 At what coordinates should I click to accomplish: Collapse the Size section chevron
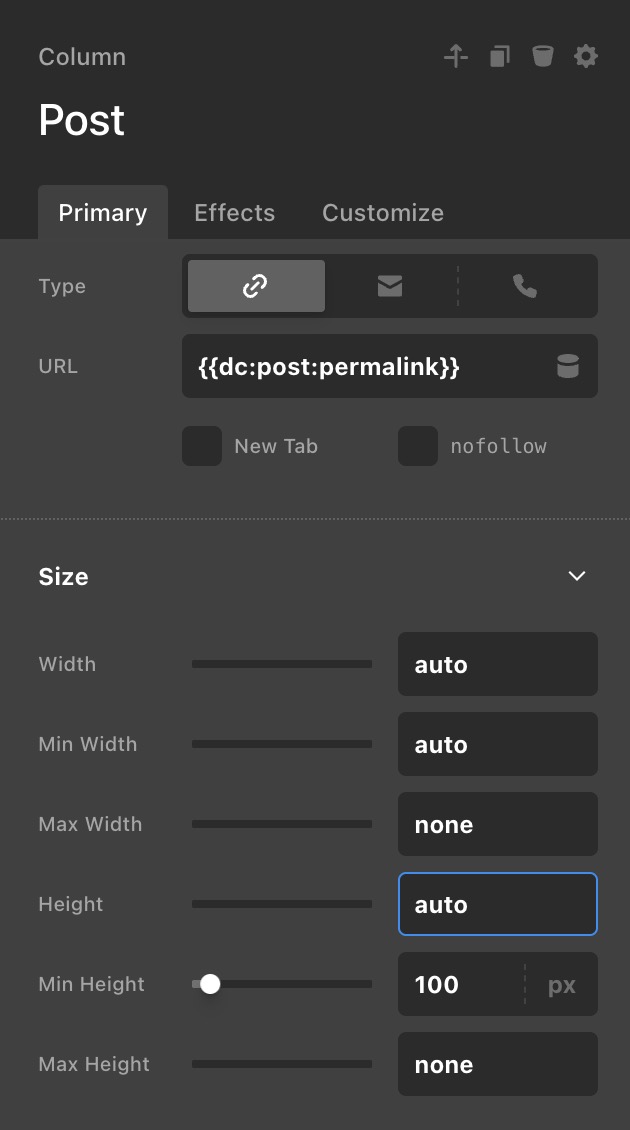[x=577, y=576]
